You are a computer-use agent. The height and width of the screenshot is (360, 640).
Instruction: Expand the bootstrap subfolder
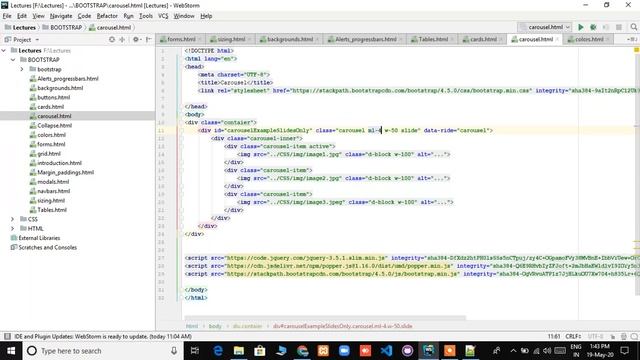tap(22, 69)
